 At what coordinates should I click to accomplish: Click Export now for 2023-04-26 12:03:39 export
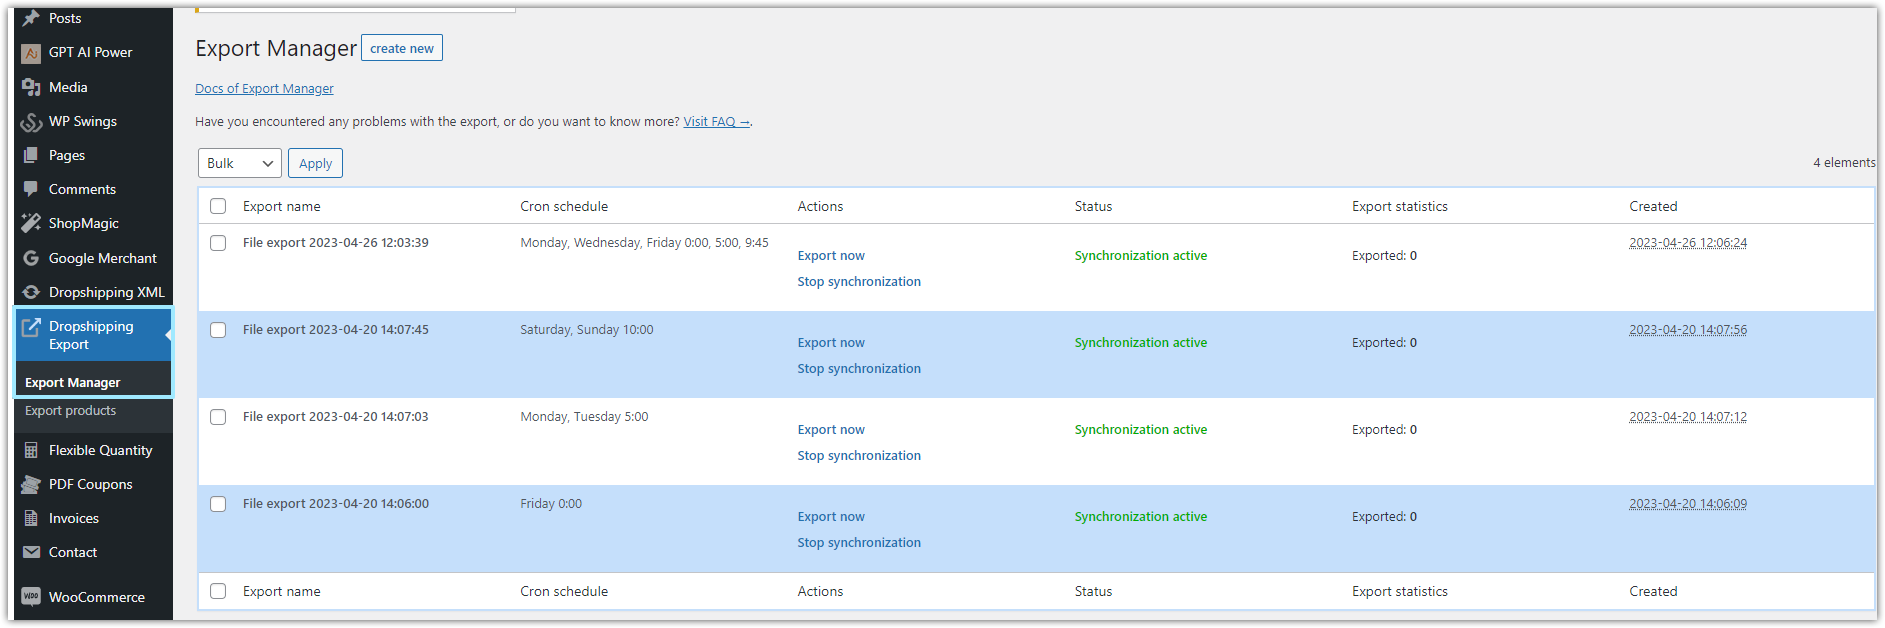tap(831, 256)
